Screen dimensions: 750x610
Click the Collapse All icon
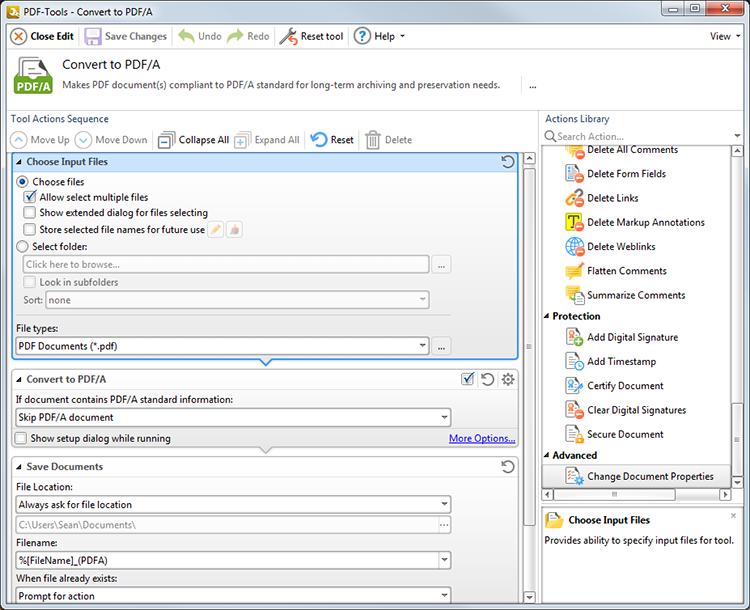(x=166, y=140)
